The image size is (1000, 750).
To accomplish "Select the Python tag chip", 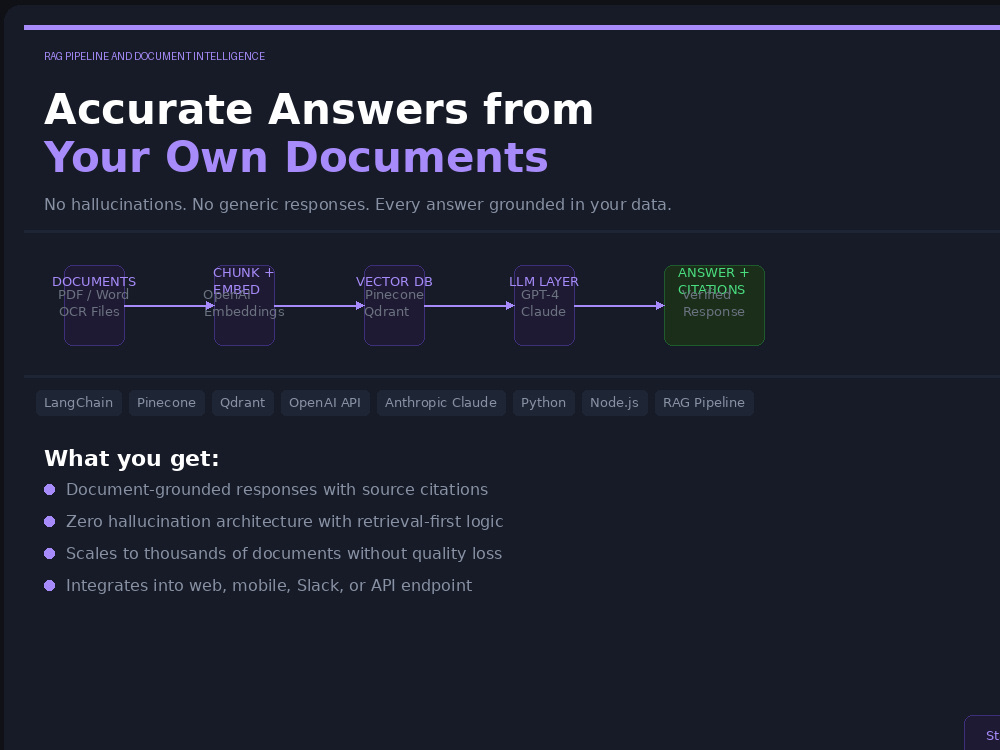I will (x=543, y=403).
